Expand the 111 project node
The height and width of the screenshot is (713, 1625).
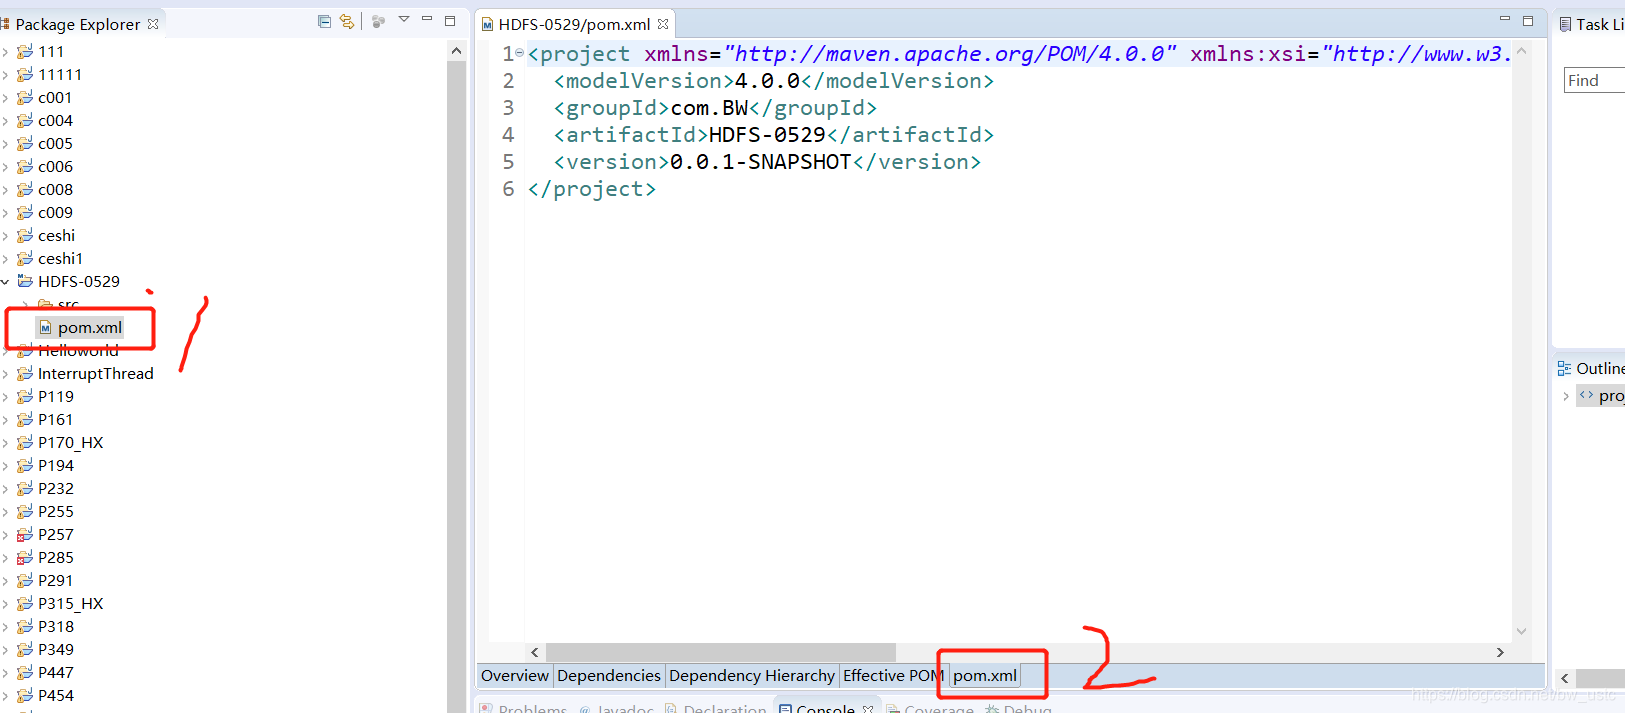pyautogui.click(x=6, y=52)
